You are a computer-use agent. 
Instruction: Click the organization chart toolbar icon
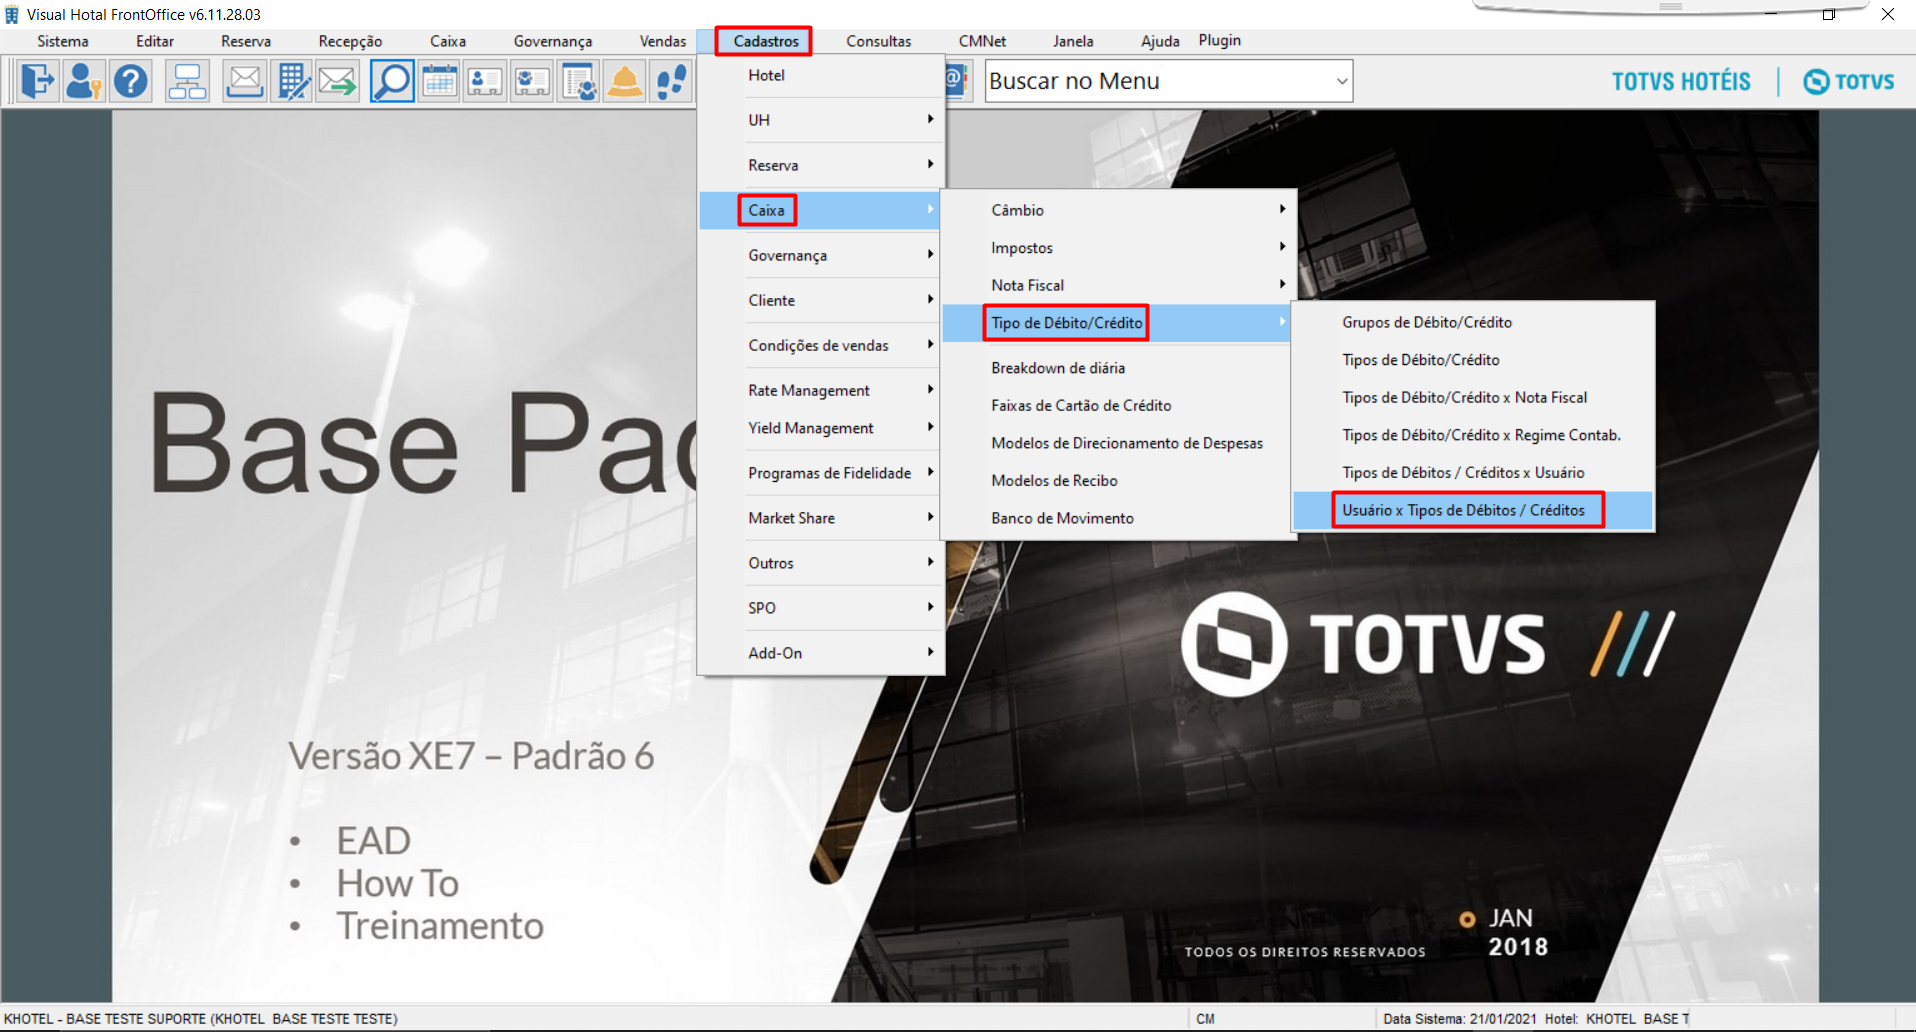[187, 81]
